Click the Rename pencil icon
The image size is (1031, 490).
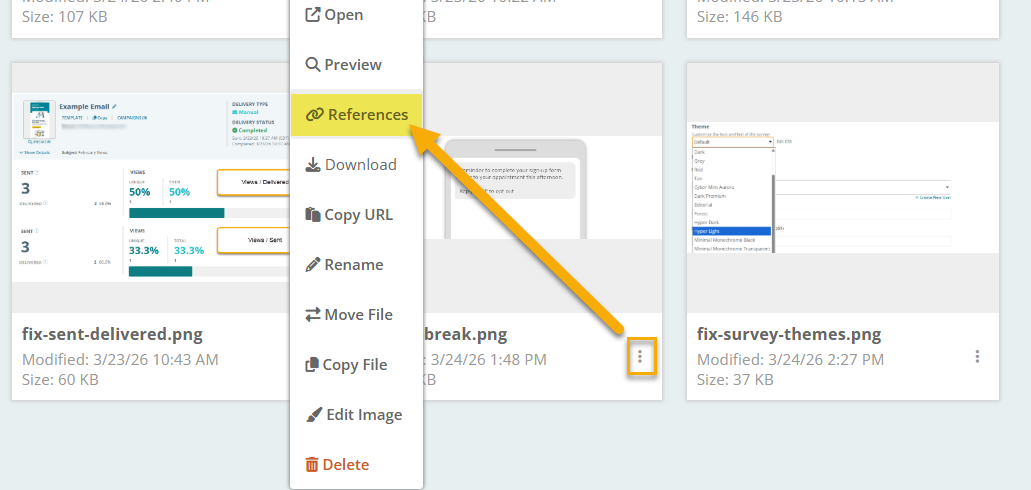point(313,265)
